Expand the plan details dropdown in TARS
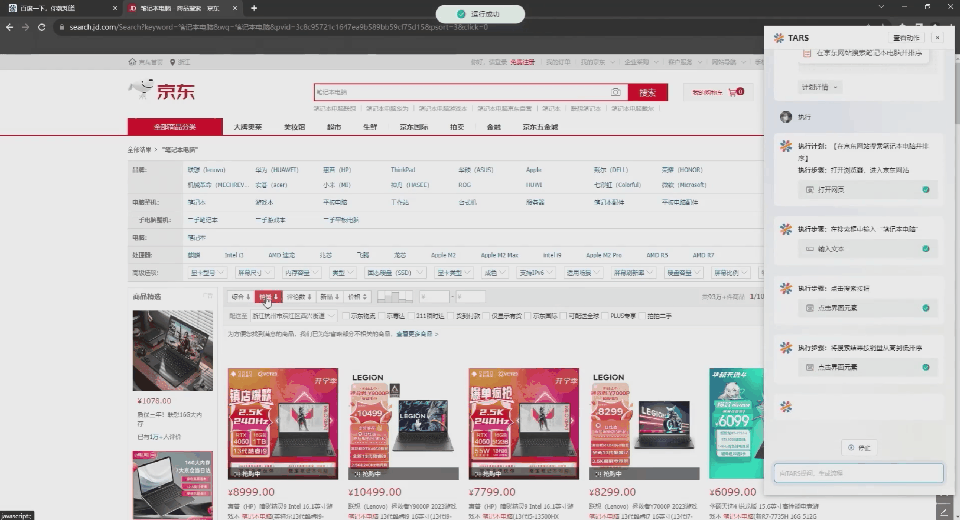The width and height of the screenshot is (960, 520). (x=819, y=88)
